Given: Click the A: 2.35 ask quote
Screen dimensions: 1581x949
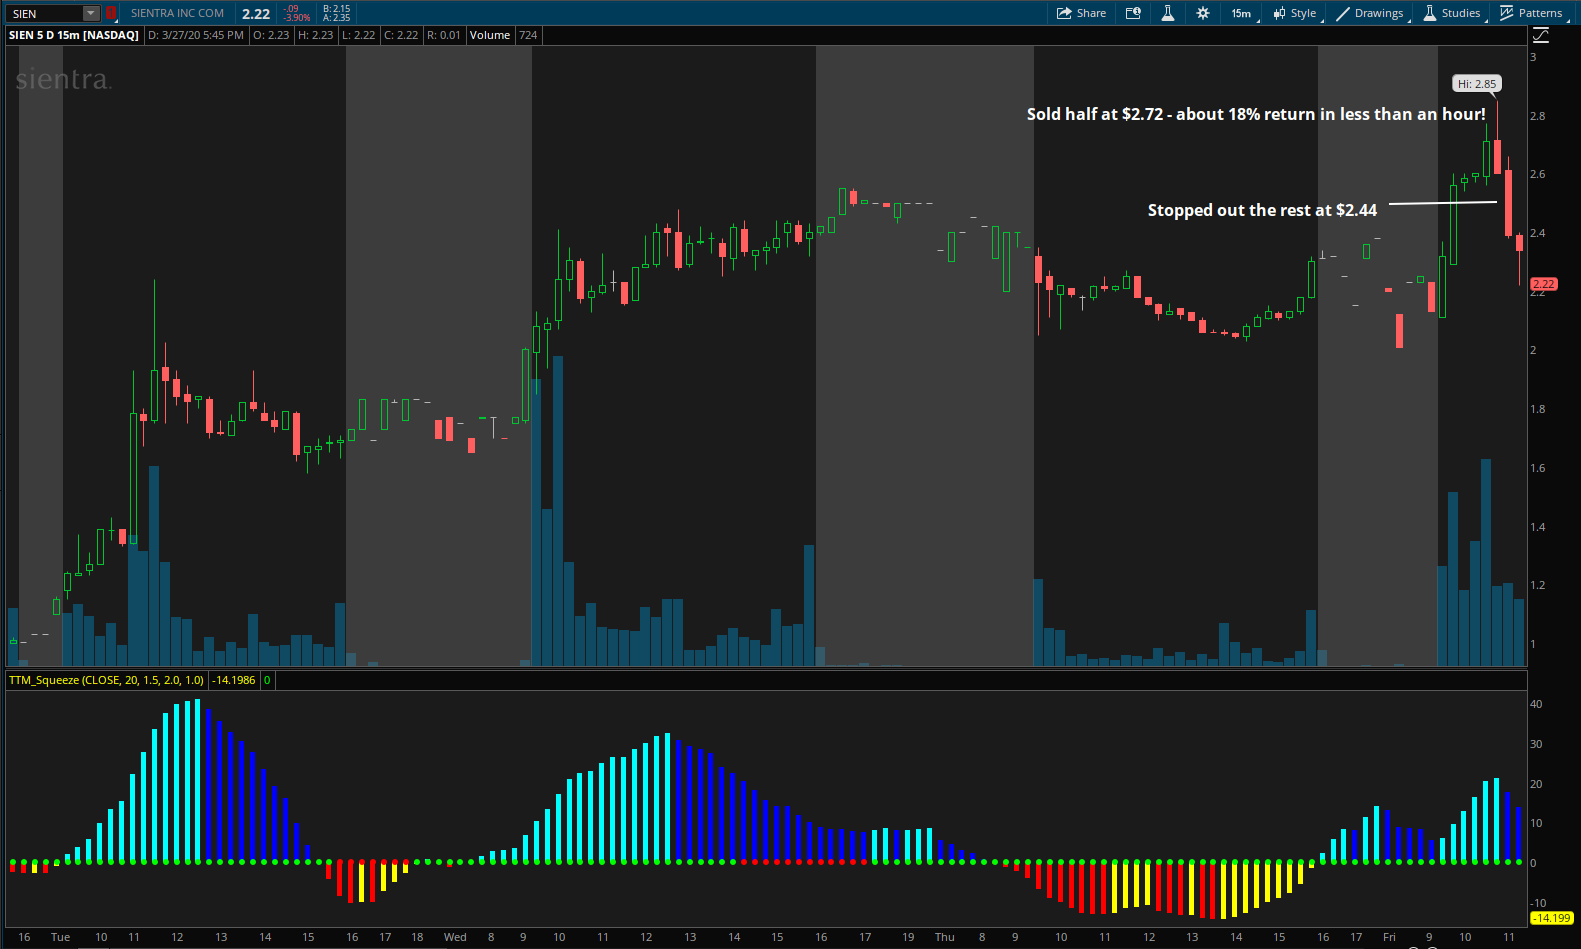Looking at the screenshot, I should 337,18.
